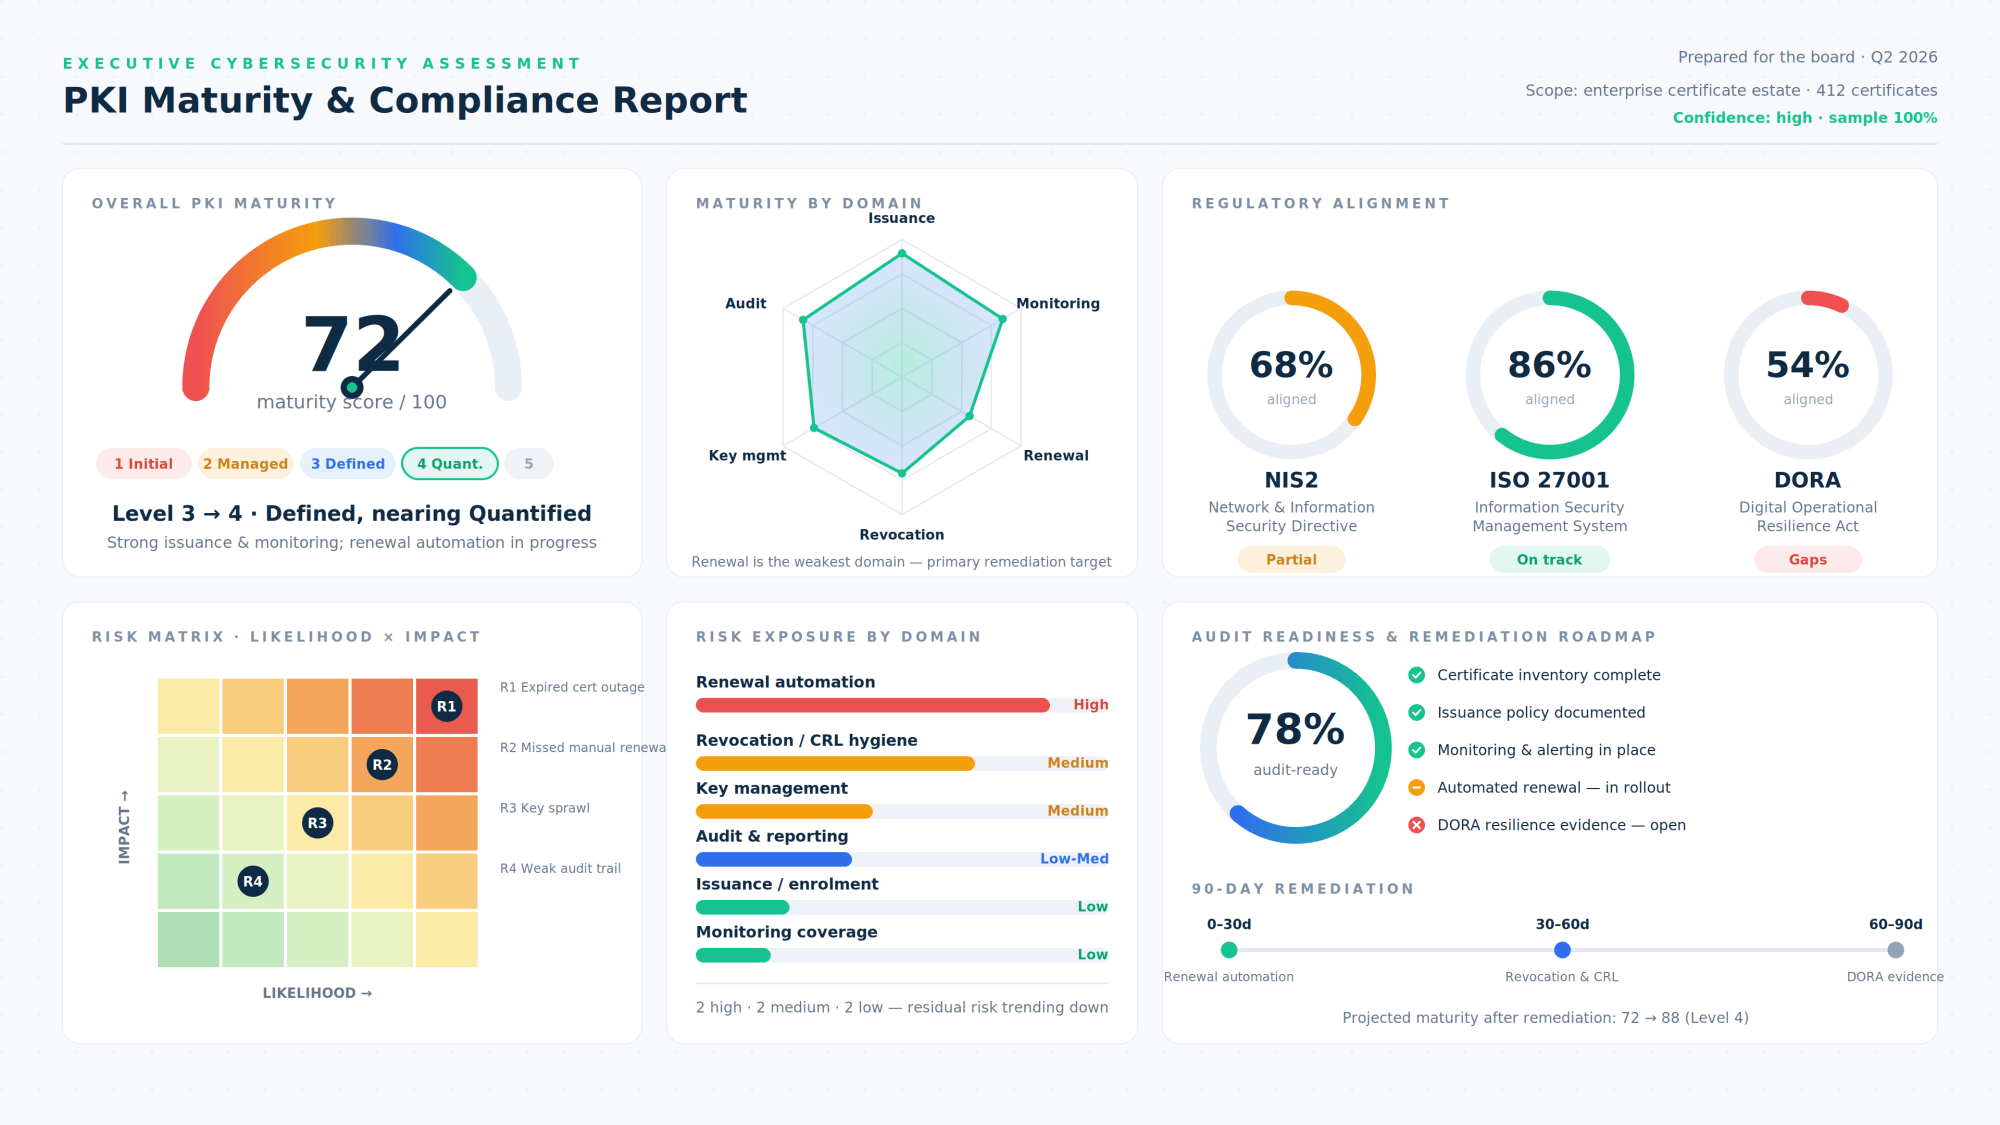The width and height of the screenshot is (2000, 1125).
Task: Click 'Network & Information Security Directive' description
Action: tap(1291, 517)
